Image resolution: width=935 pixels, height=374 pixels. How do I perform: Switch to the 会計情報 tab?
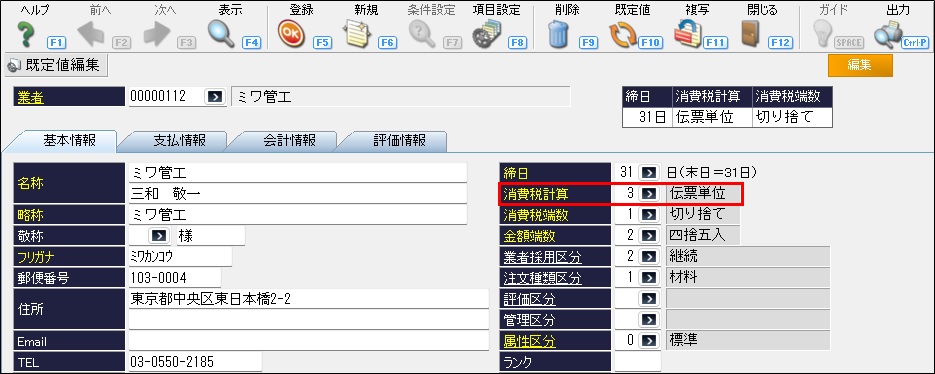pos(289,140)
